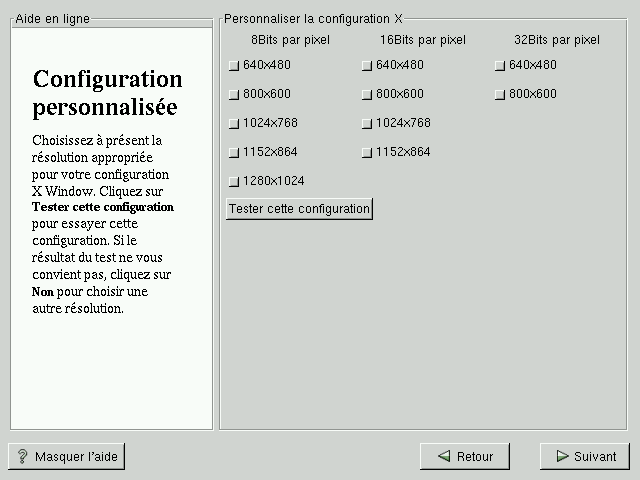
Task: Check 800x600 in the 16Bits column
Action: pyautogui.click(x=367, y=95)
